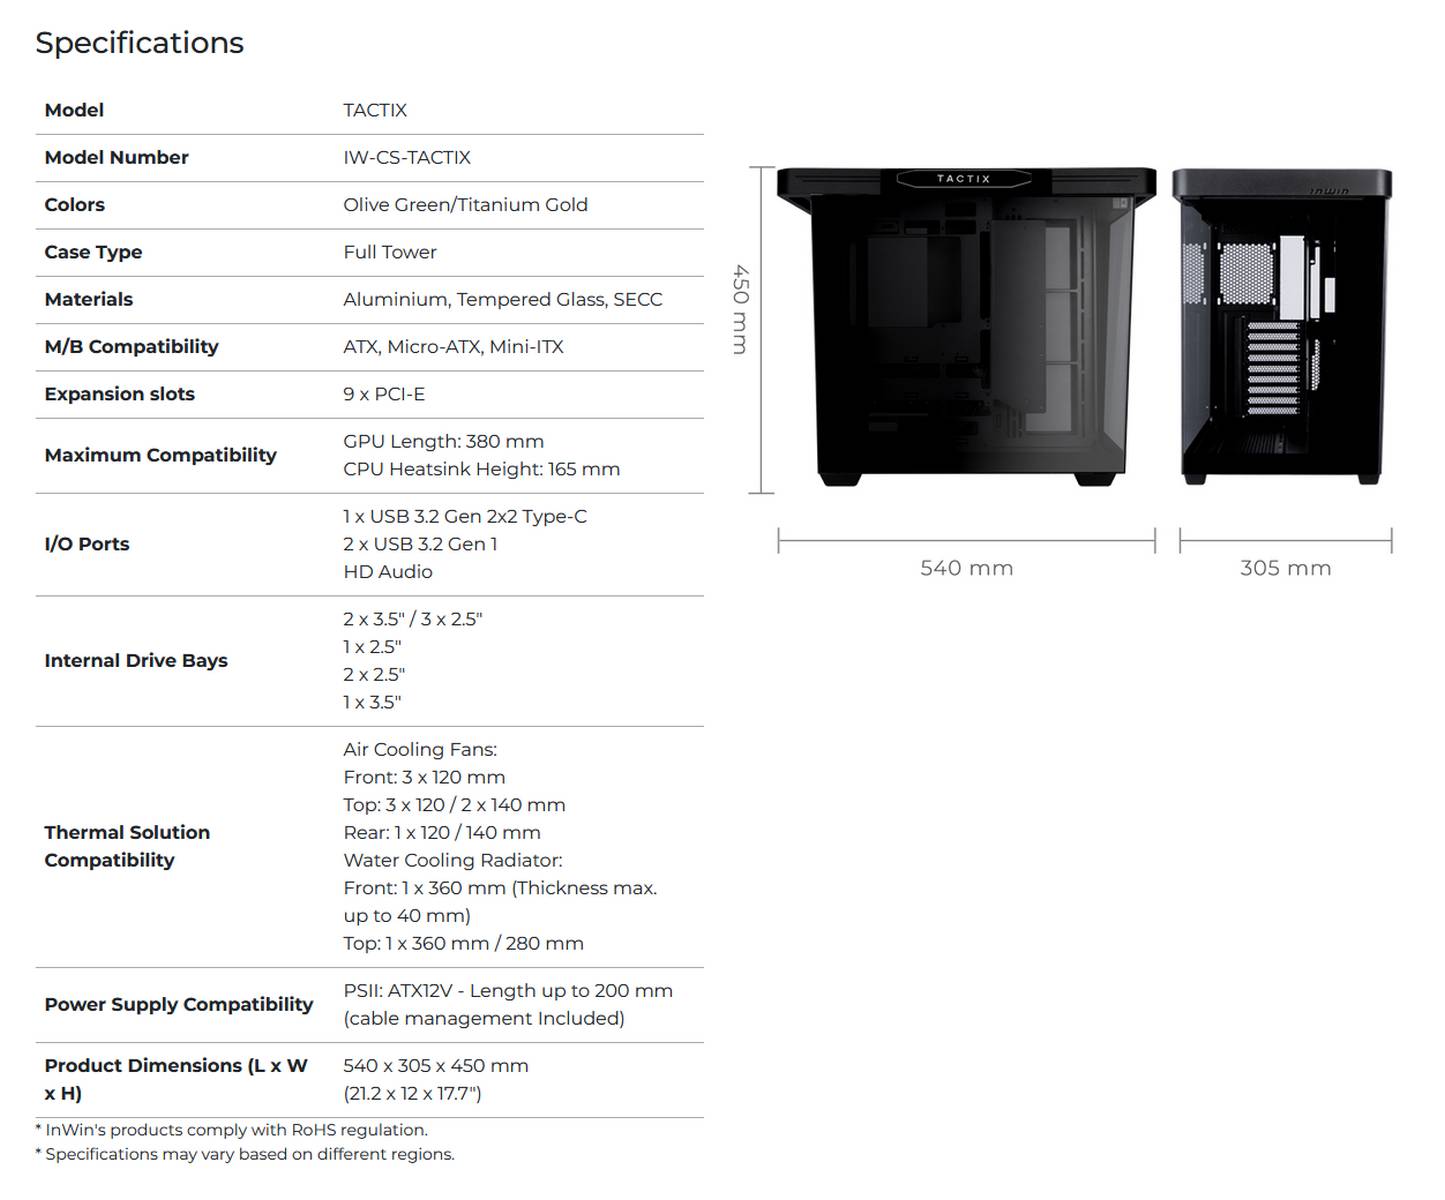Open the TACTIX case side view image
The width and height of the screenshot is (1445, 1200).
click(967, 328)
